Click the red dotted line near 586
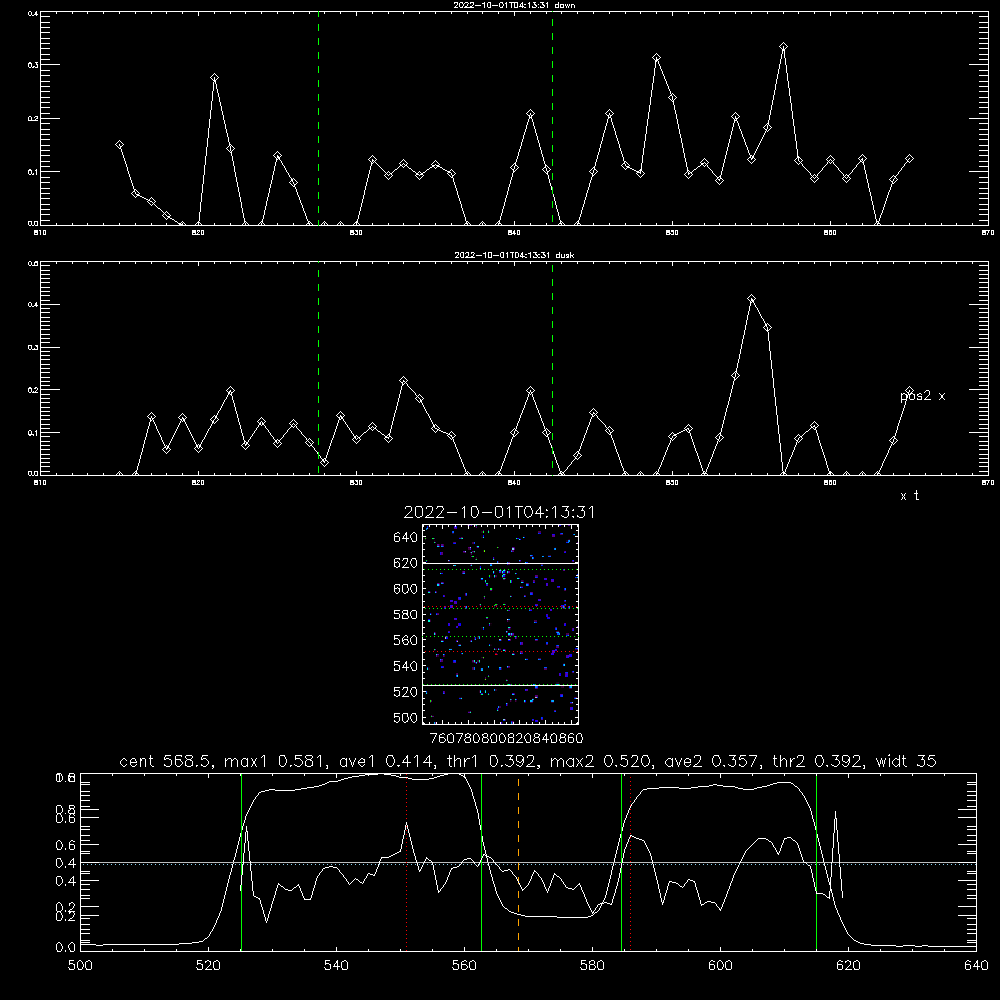The height and width of the screenshot is (1000, 1000). coord(630,861)
